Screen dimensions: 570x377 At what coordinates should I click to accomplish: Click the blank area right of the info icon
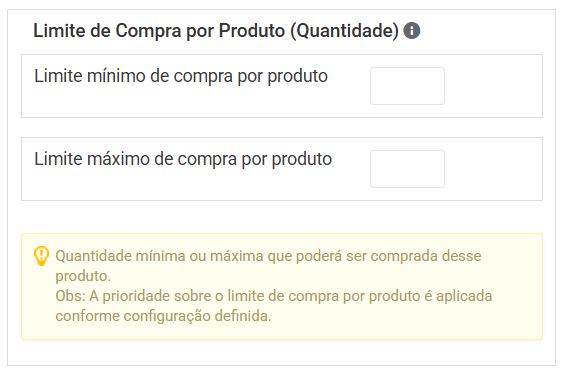point(487,31)
